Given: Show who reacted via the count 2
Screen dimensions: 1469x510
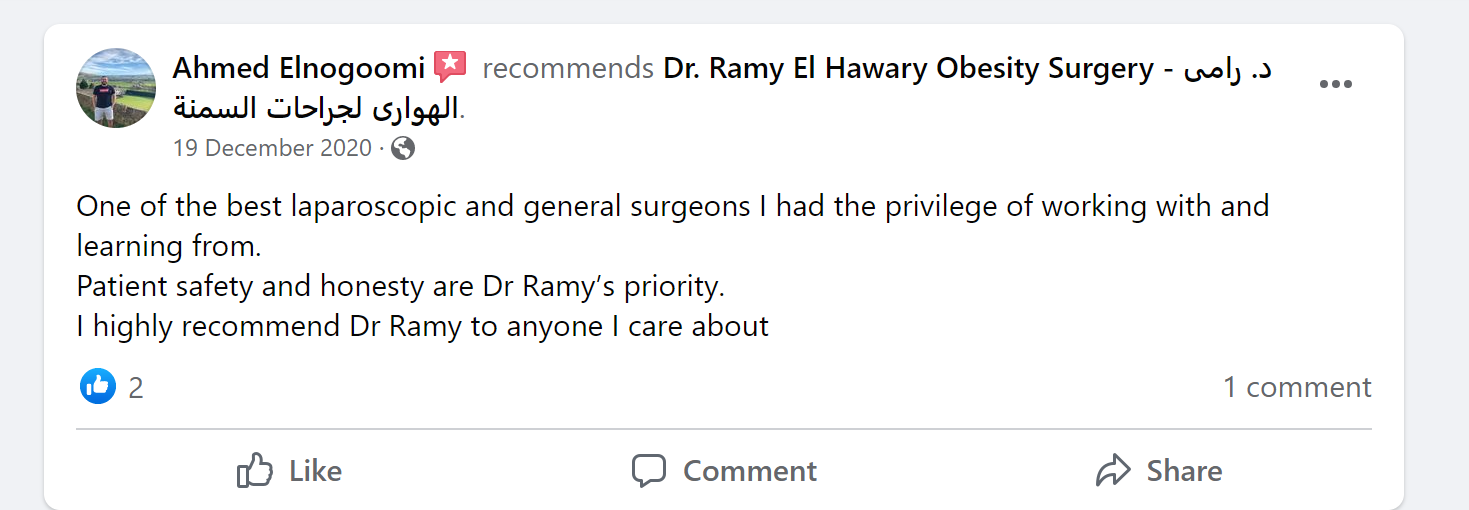Looking at the screenshot, I should click(x=136, y=387).
